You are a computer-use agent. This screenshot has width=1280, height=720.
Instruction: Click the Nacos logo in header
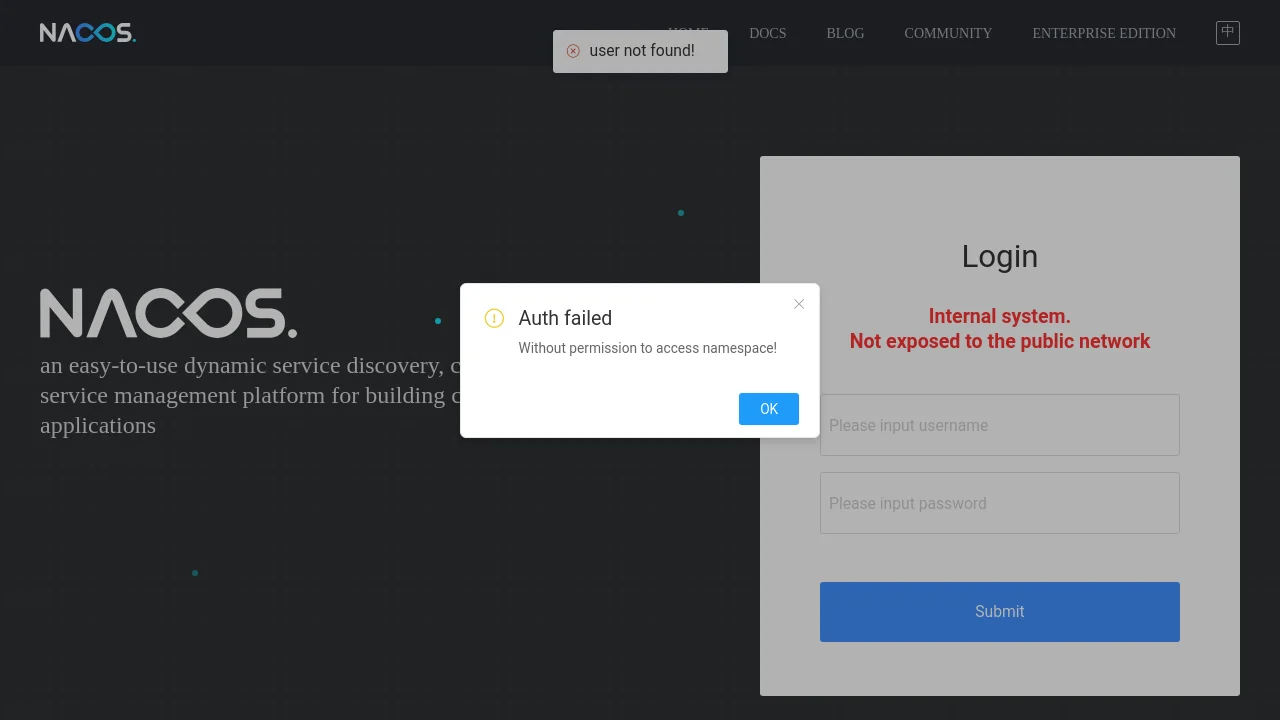(88, 33)
